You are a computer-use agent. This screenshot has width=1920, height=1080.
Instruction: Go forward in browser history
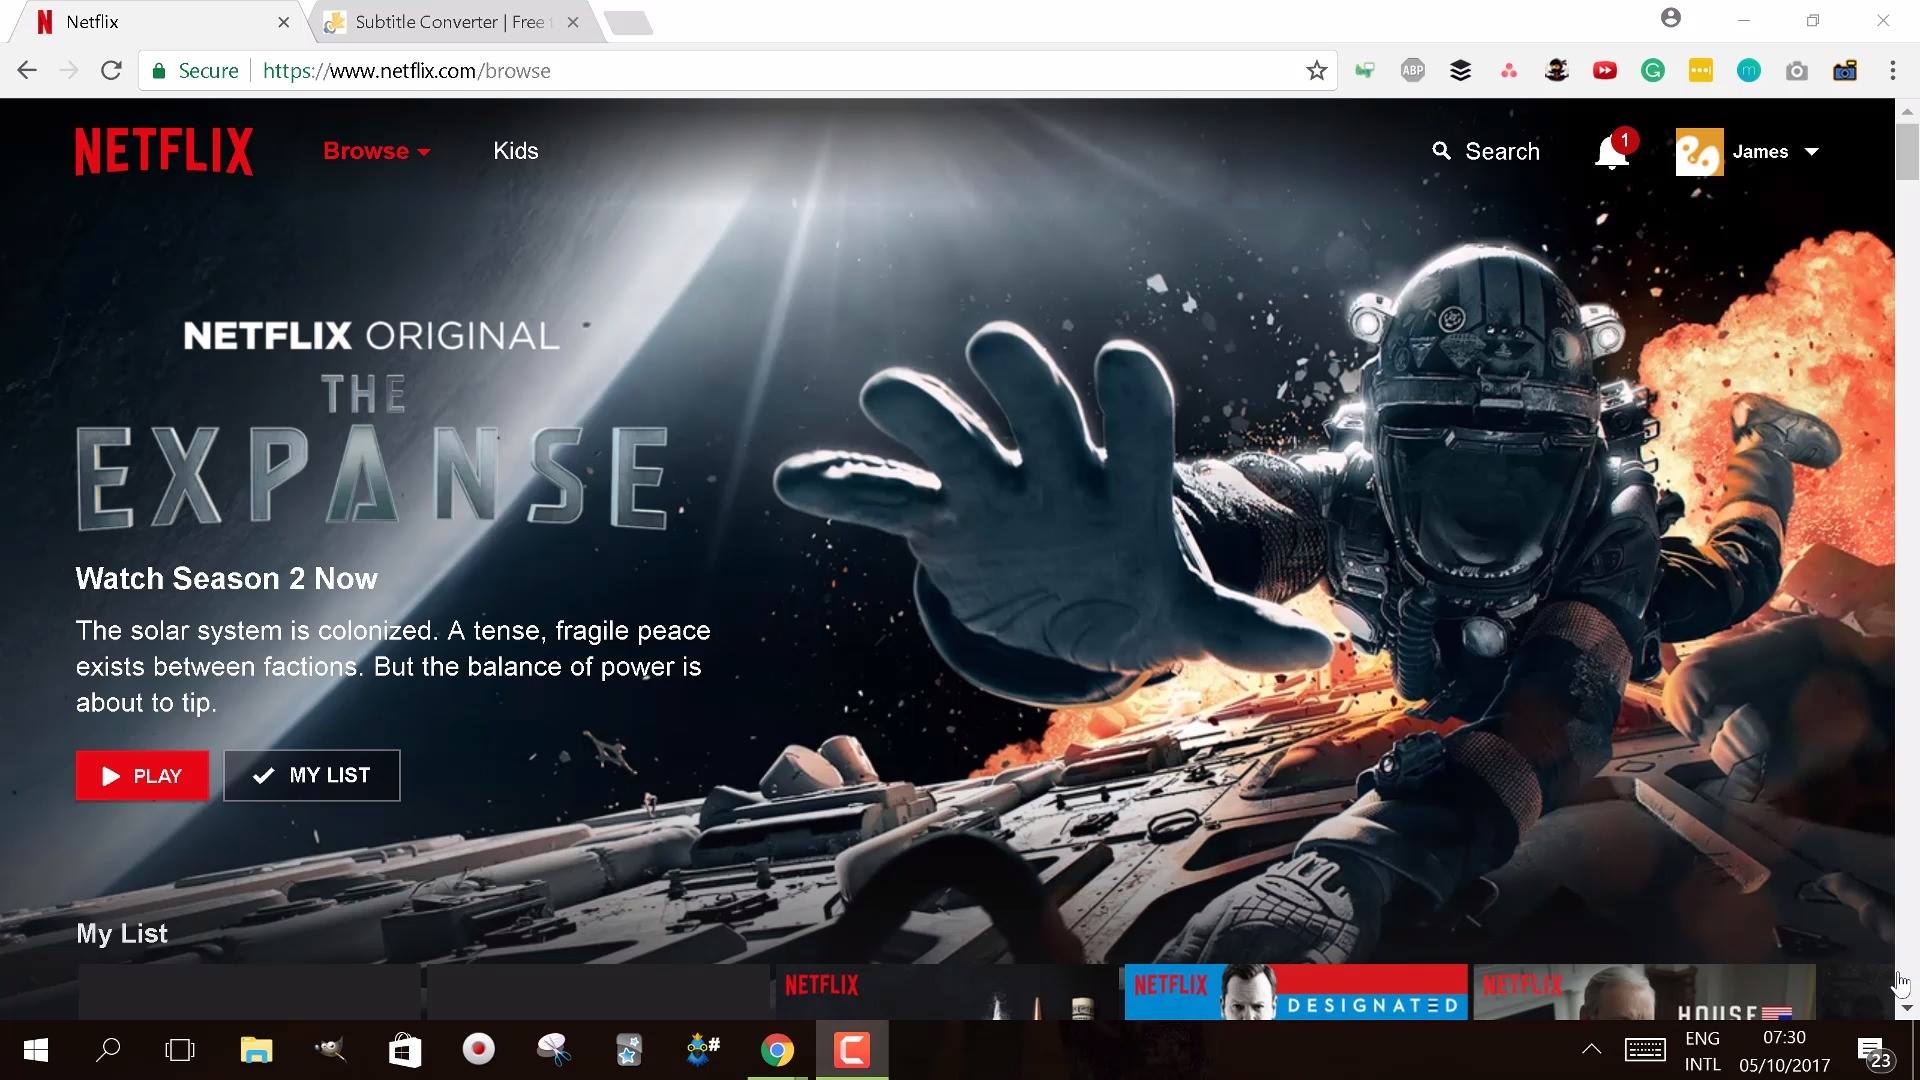point(69,70)
